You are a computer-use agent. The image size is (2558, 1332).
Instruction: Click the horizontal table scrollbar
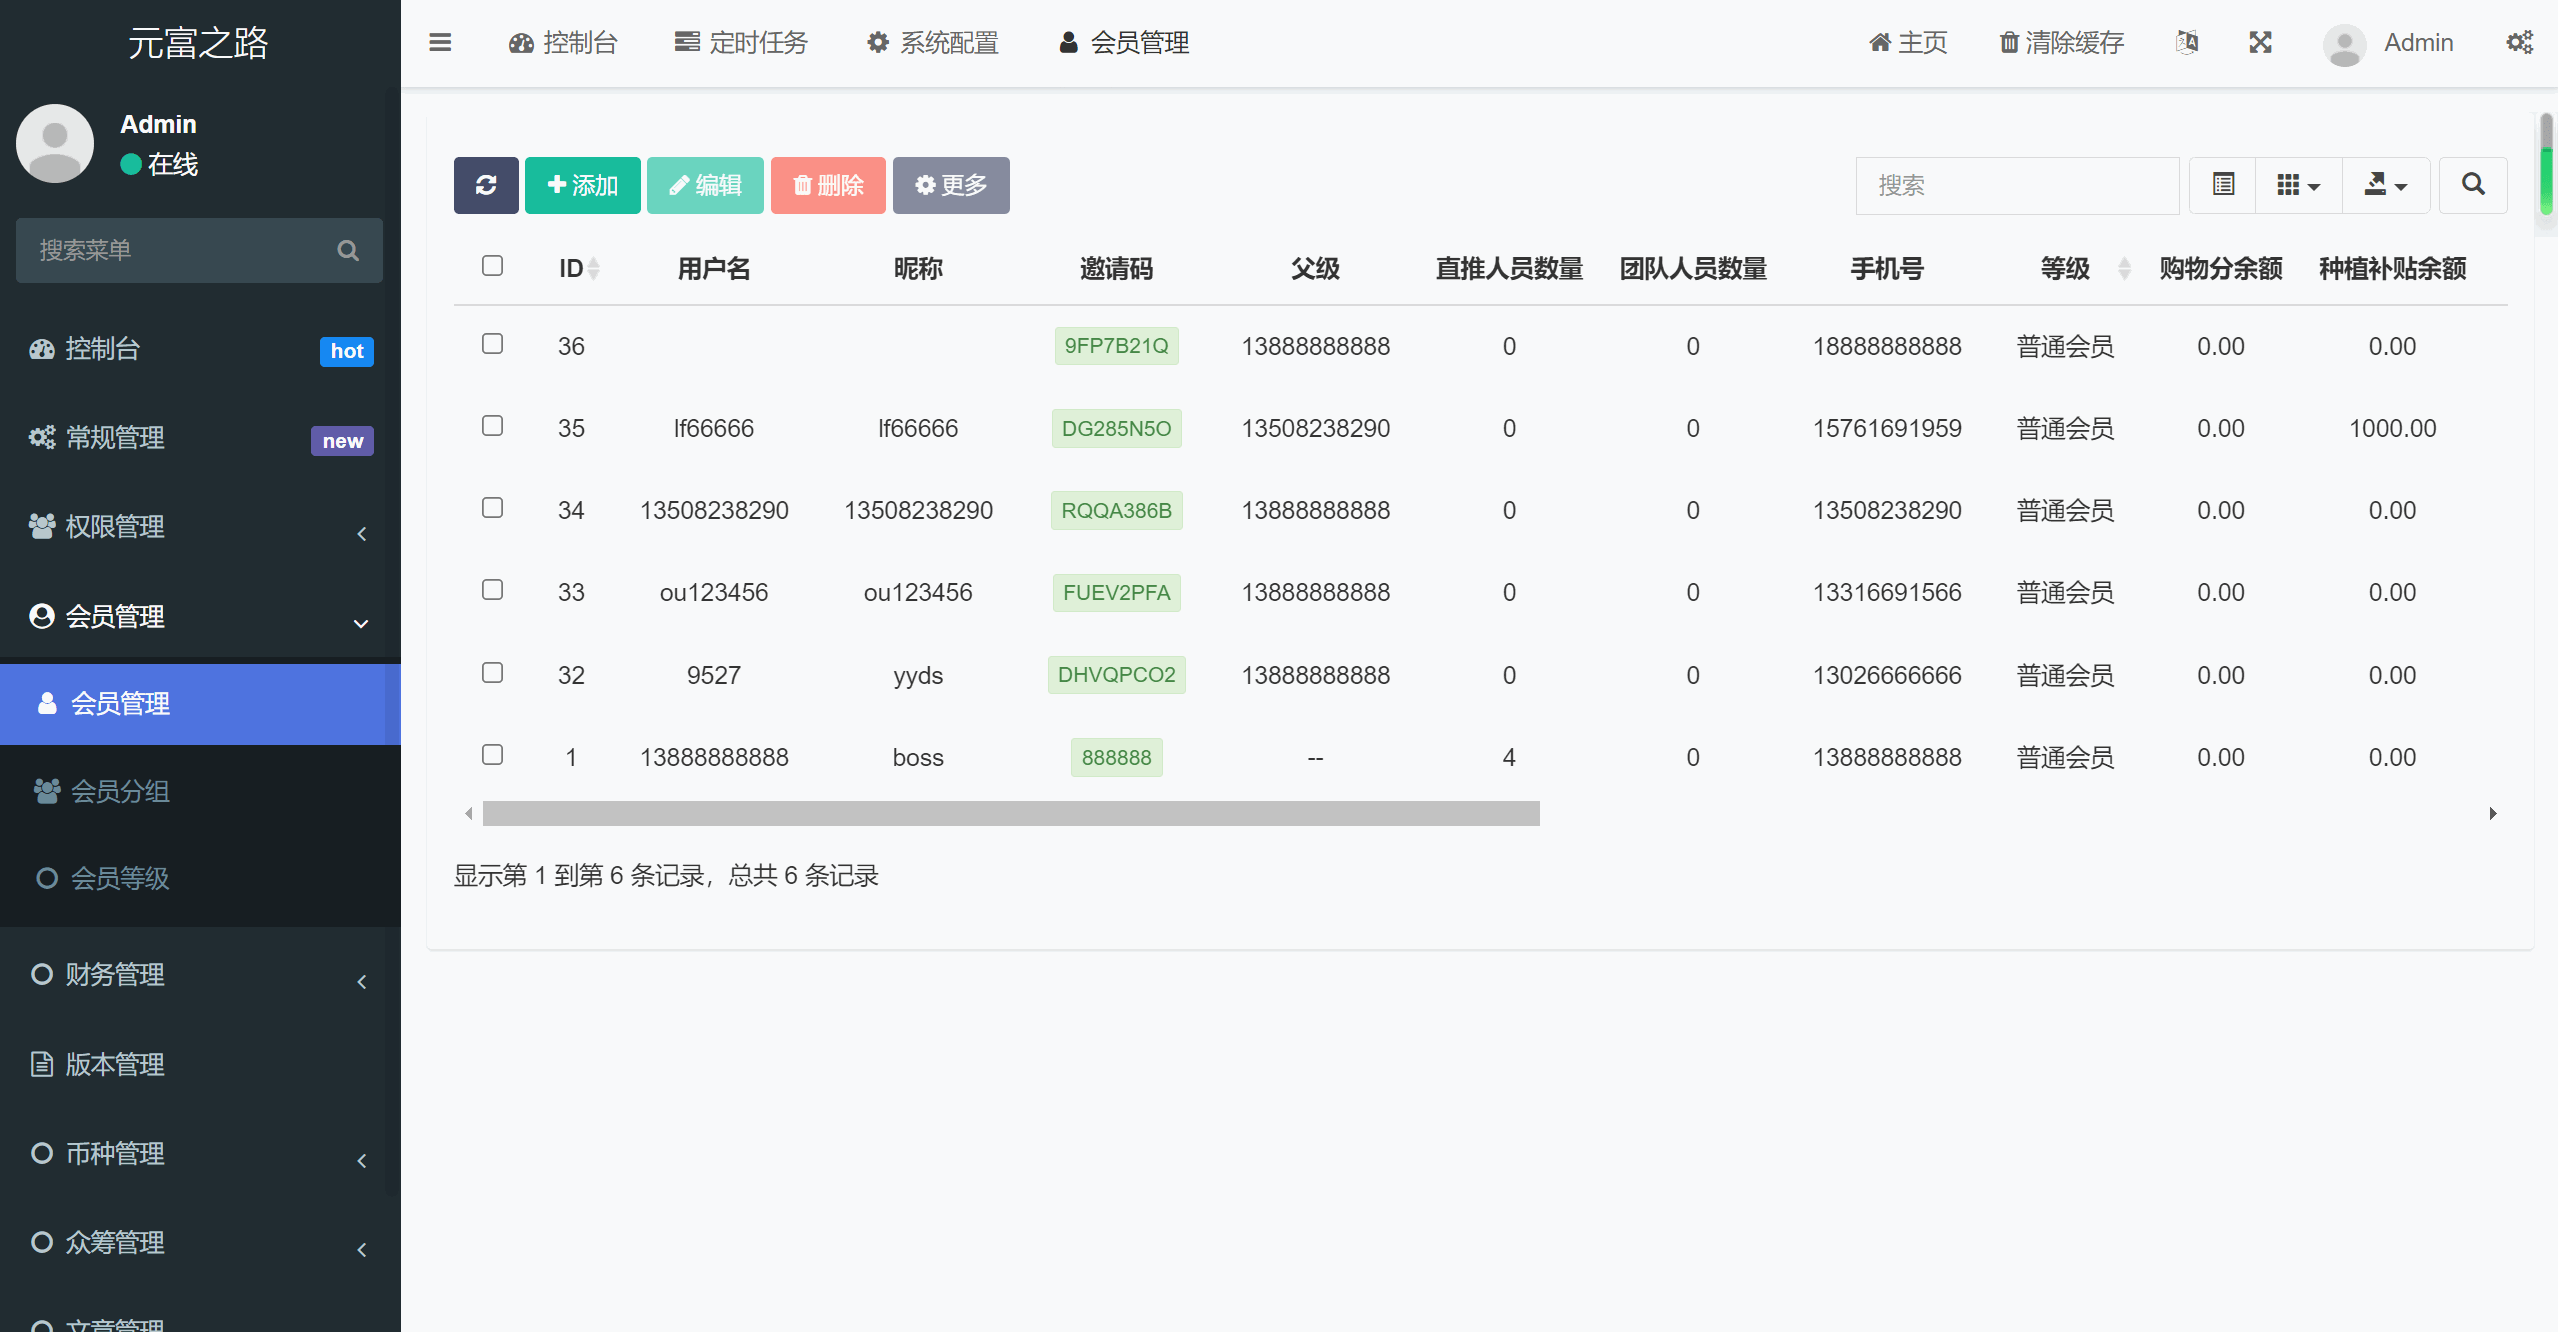[1010, 814]
